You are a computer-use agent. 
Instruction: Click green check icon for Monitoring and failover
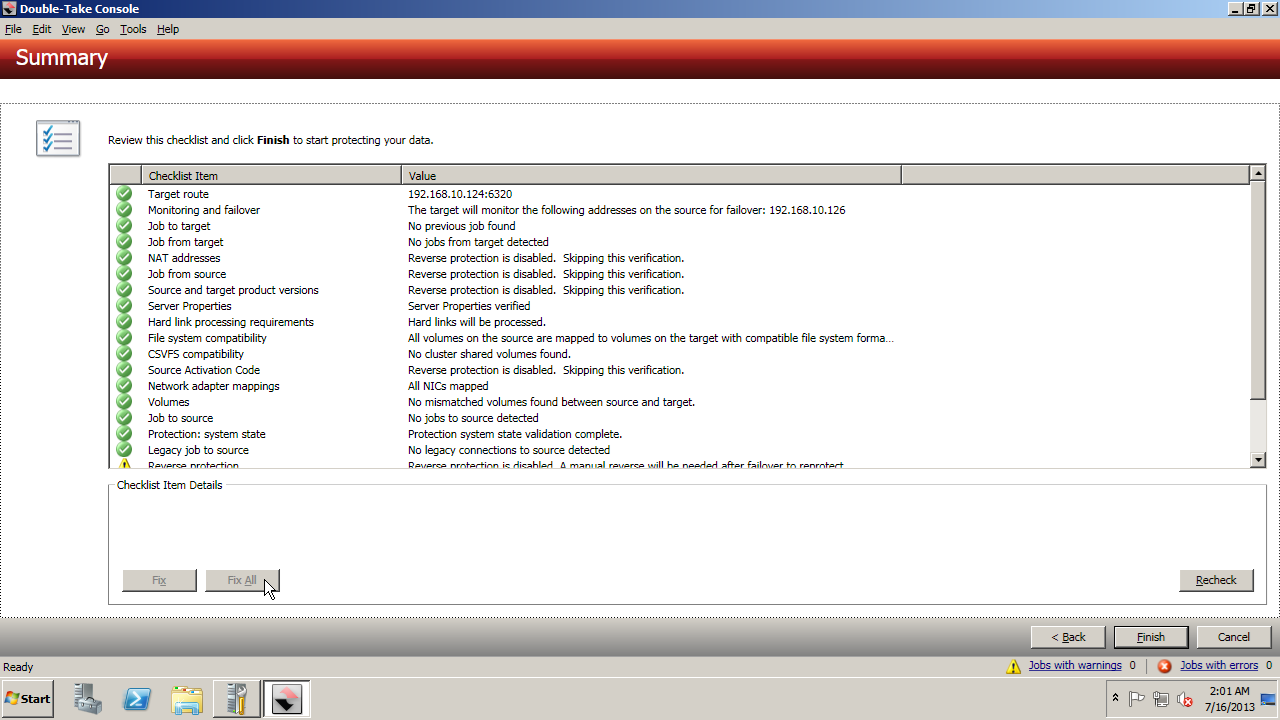[124, 210]
